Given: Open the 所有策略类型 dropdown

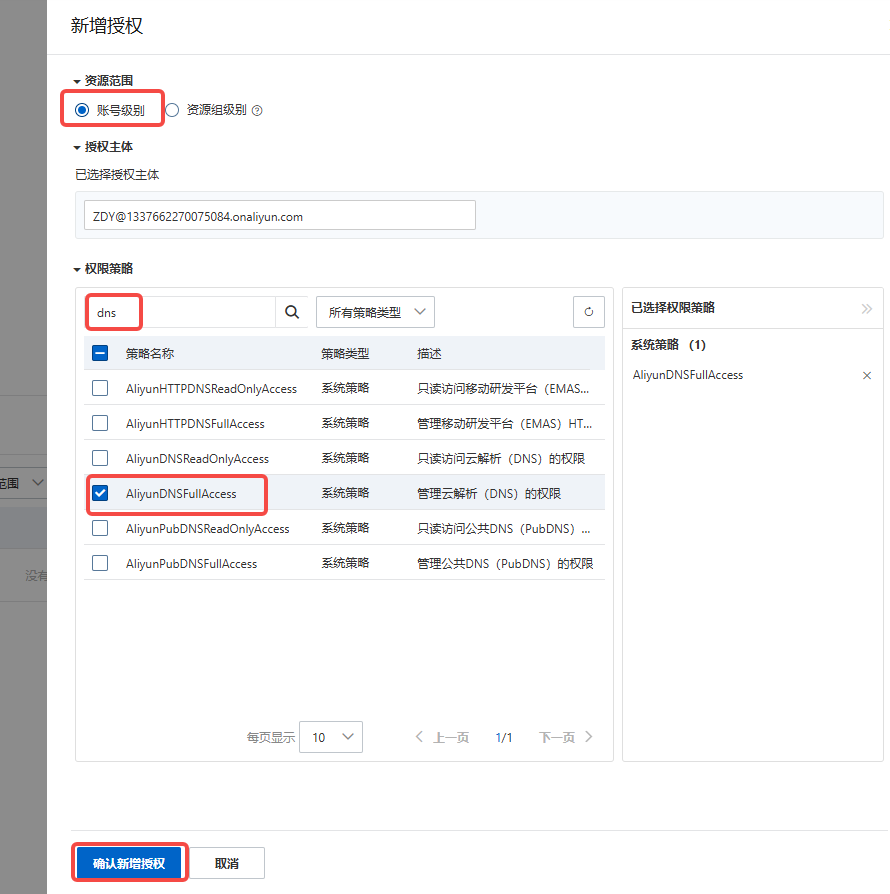Looking at the screenshot, I should tap(375, 312).
